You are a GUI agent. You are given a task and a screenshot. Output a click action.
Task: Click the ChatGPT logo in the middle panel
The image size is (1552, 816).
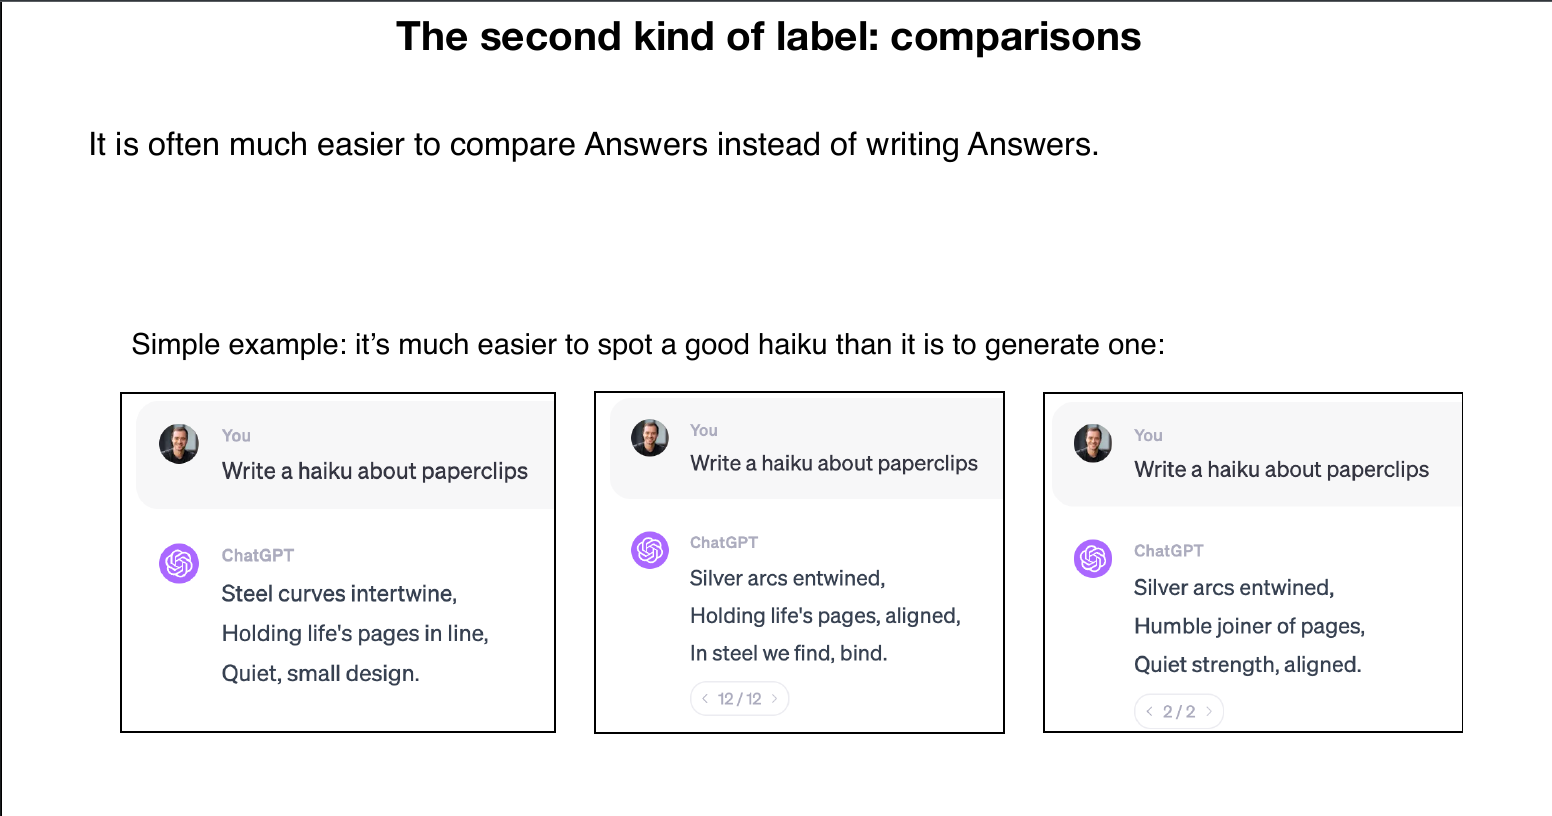(x=650, y=550)
